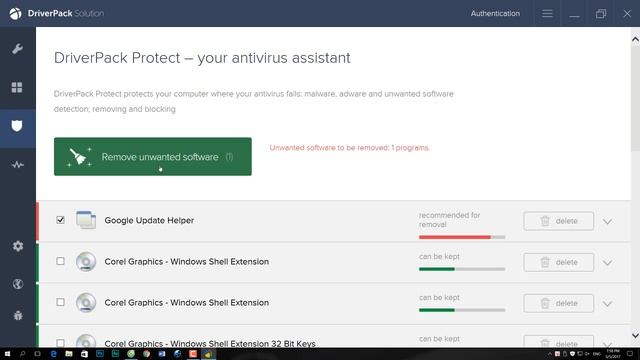Click 'Corel Graphics - Windows Shell Extension 32 Bit Keys' text
The width and height of the screenshot is (640, 360).
[210, 343]
